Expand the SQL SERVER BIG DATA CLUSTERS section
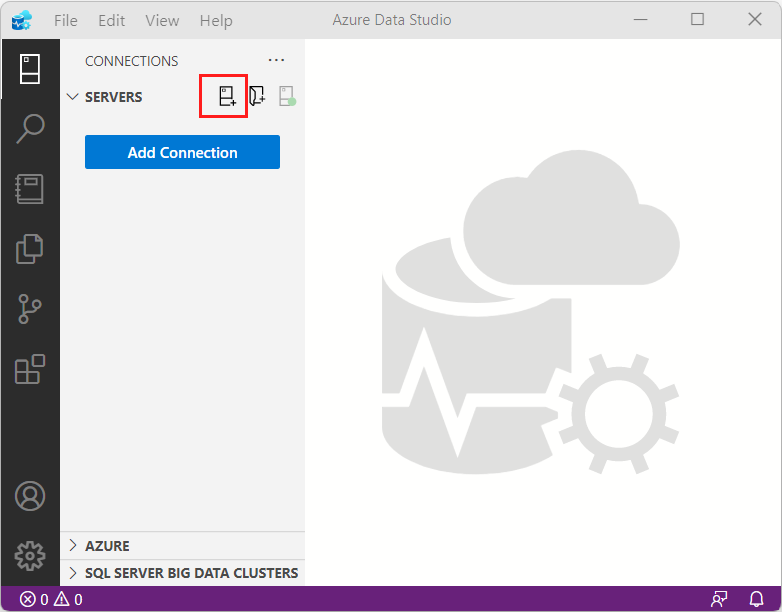Viewport: 782px width, 612px height. pyautogui.click(x=183, y=573)
